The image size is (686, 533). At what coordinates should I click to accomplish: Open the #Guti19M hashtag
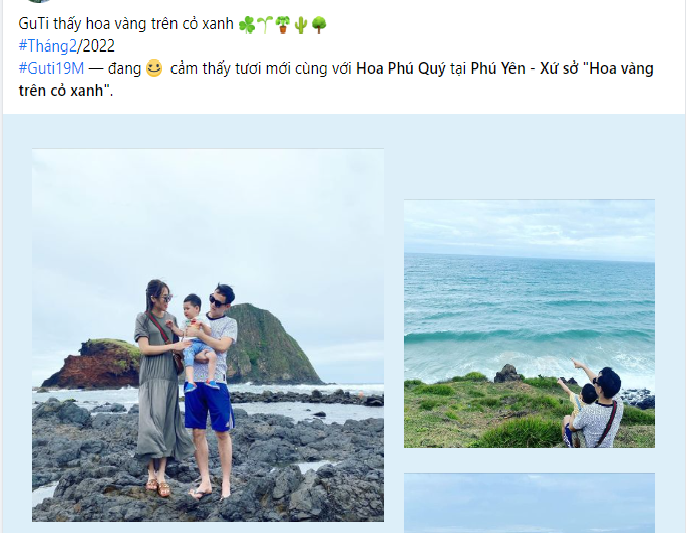click(x=48, y=68)
